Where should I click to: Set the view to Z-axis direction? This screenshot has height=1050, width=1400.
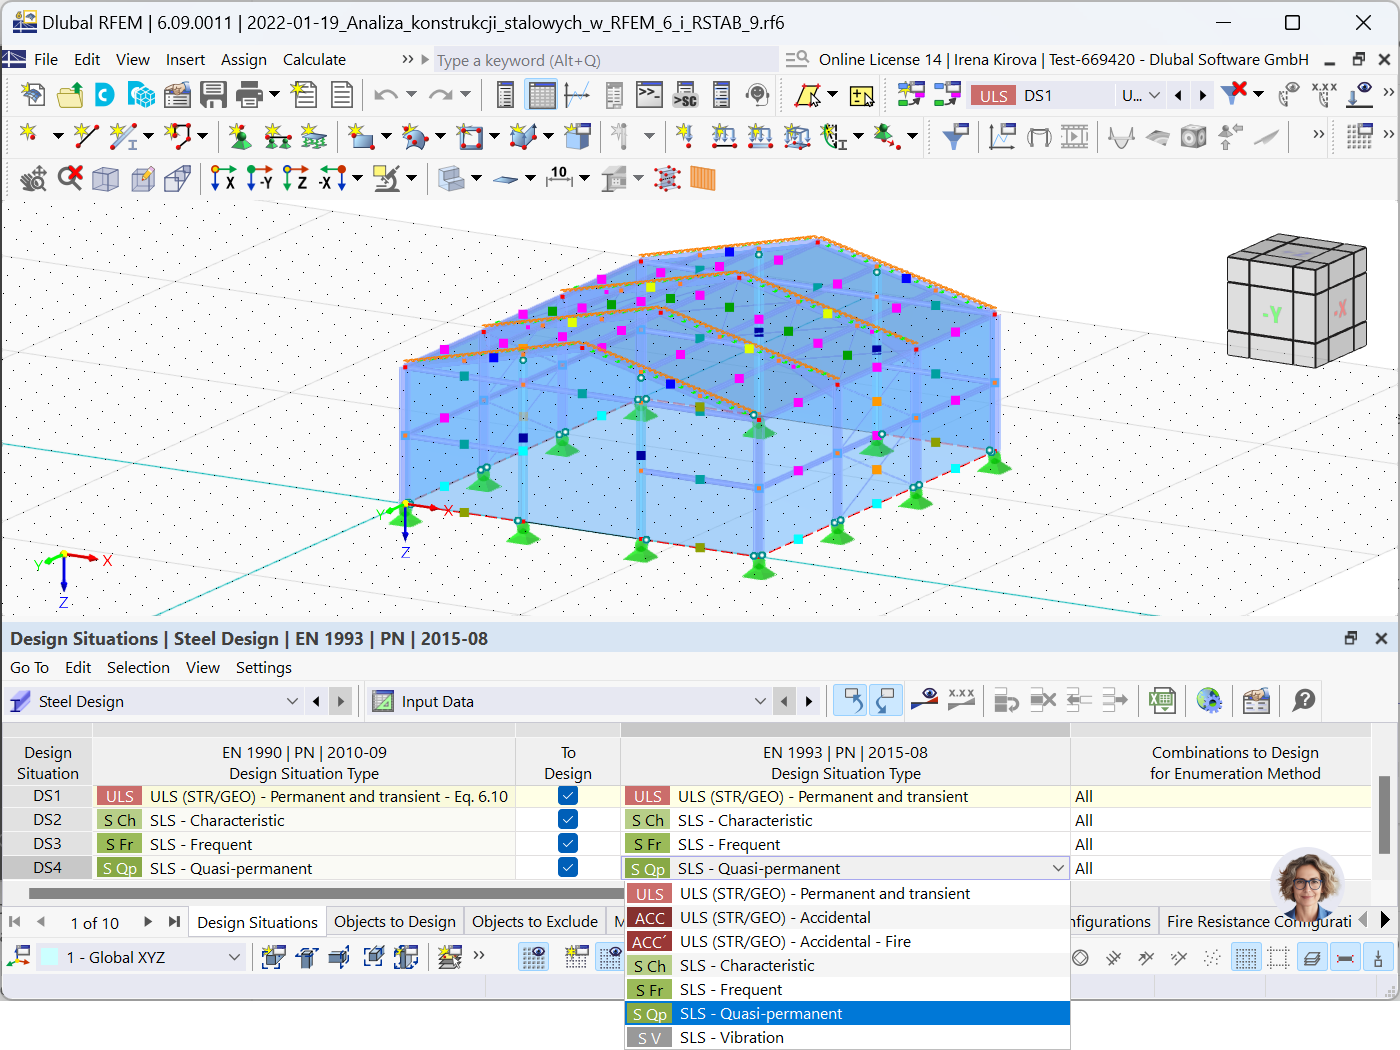point(295,178)
